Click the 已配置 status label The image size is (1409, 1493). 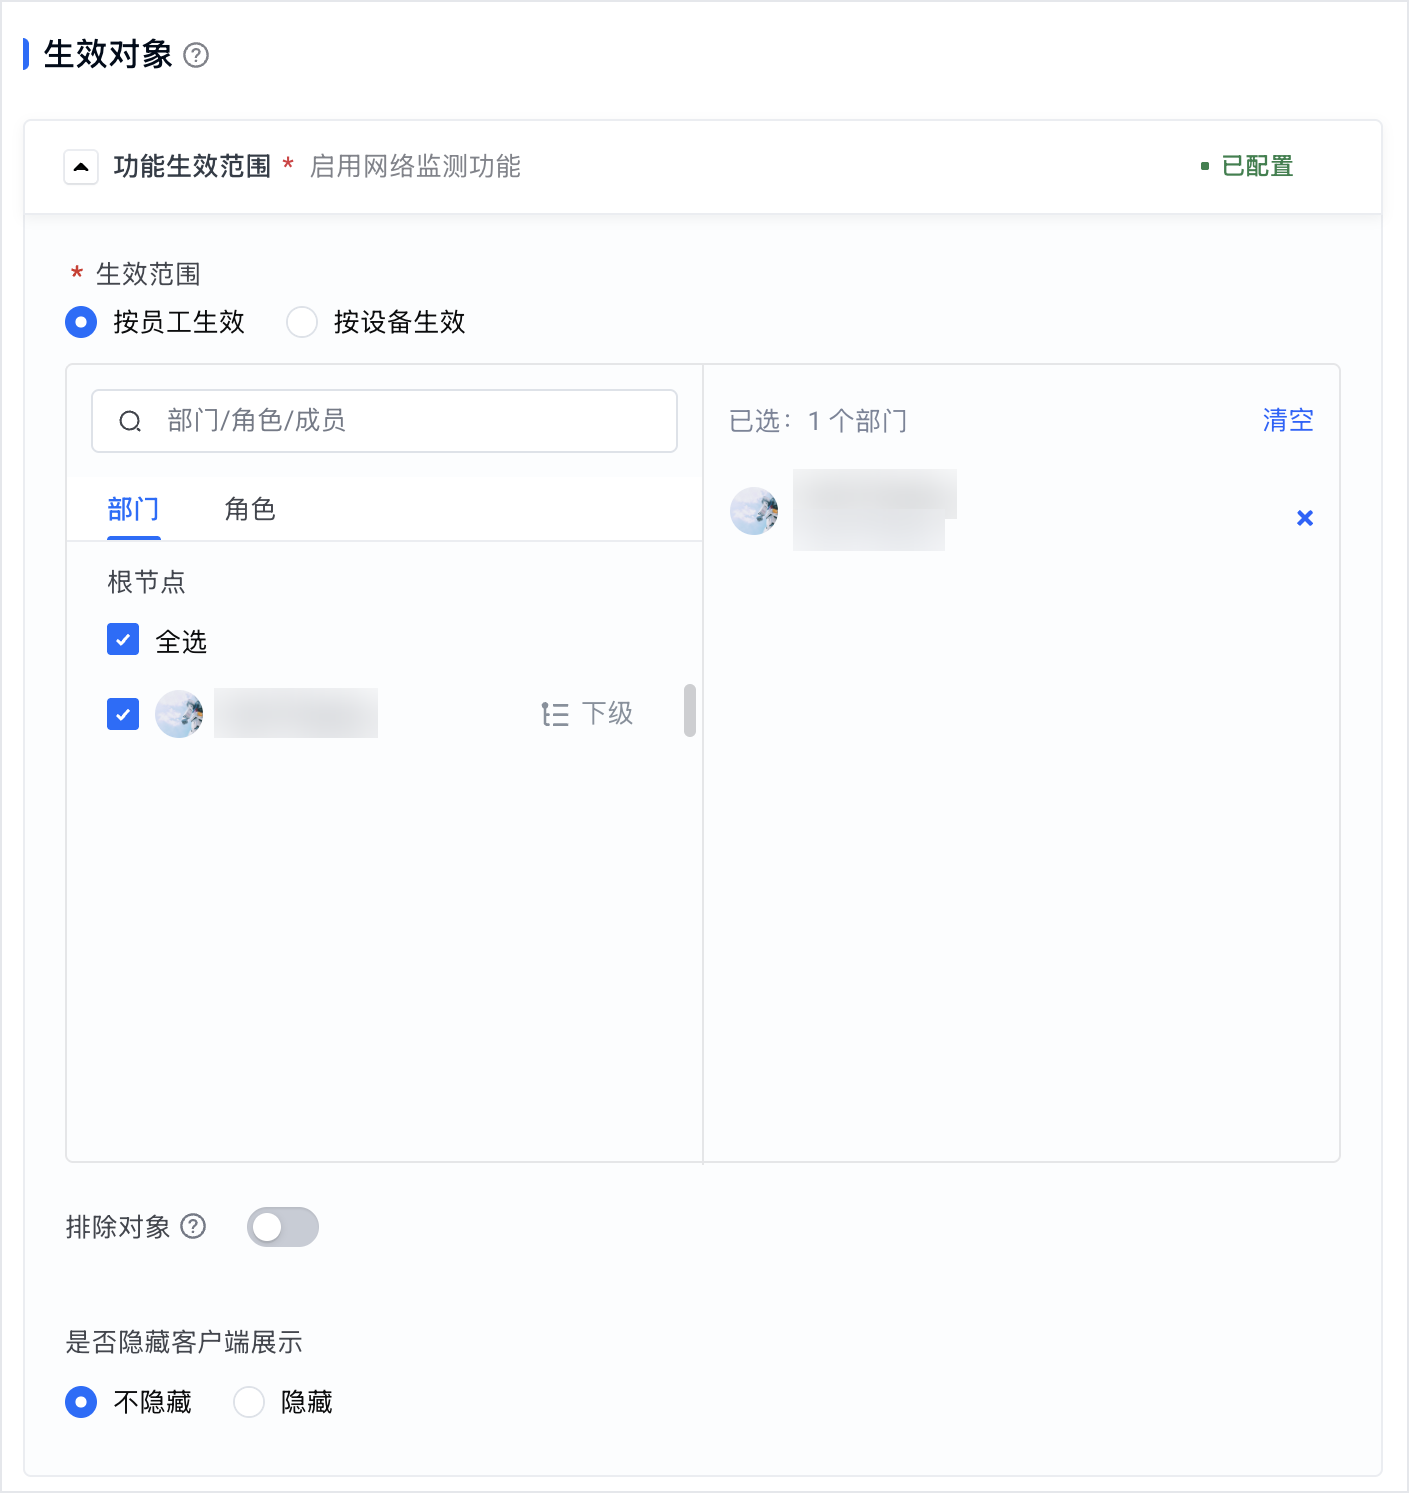(x=1258, y=166)
